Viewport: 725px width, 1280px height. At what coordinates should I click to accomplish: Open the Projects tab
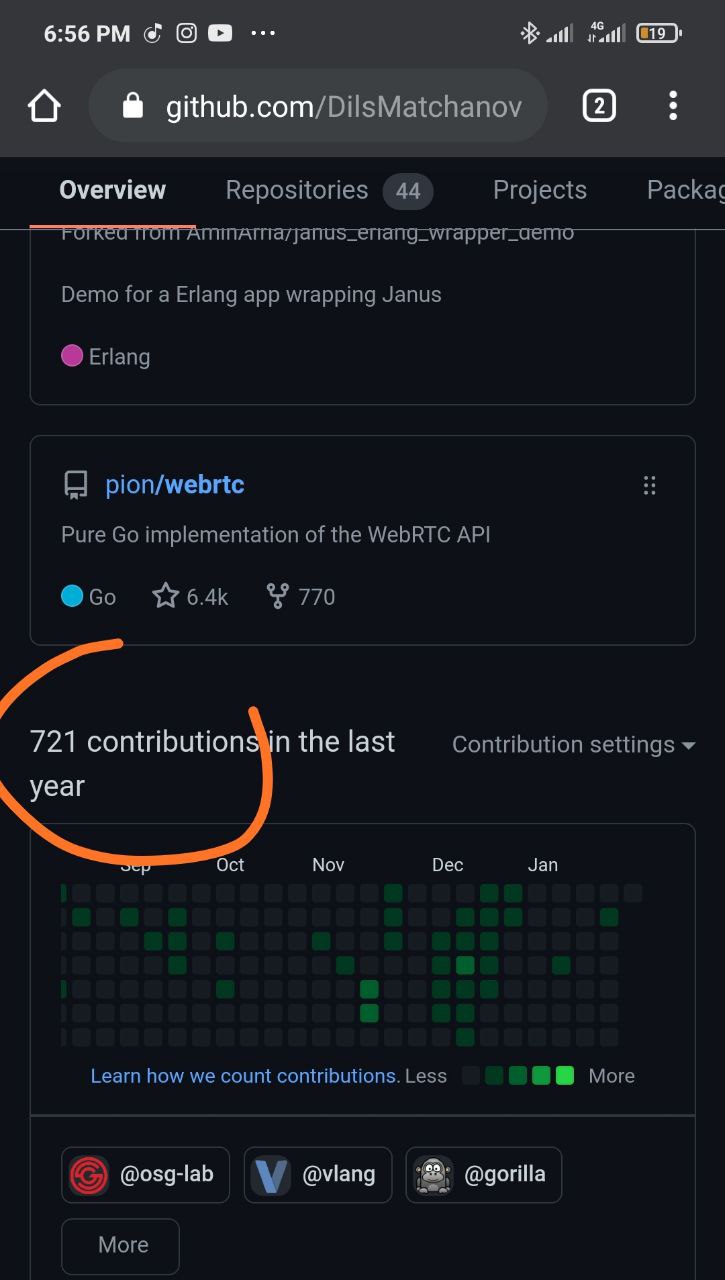540,190
